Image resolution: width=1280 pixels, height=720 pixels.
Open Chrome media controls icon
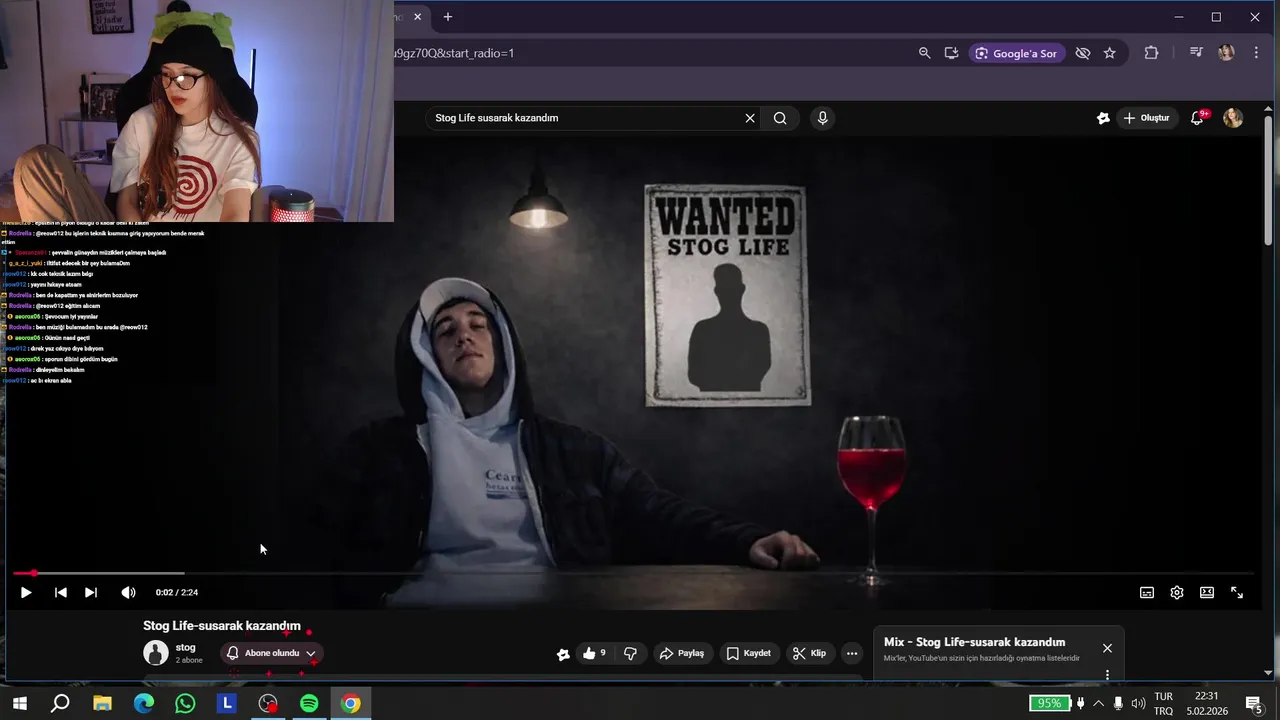tap(1196, 53)
